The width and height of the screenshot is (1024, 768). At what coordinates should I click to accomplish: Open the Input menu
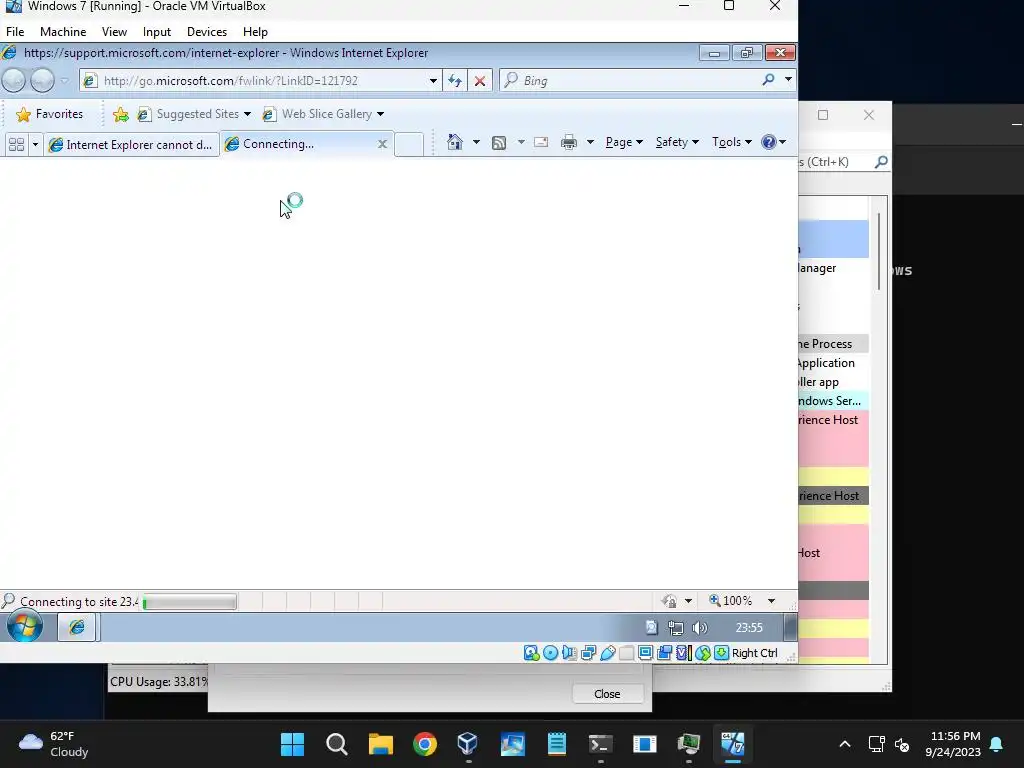(x=157, y=32)
